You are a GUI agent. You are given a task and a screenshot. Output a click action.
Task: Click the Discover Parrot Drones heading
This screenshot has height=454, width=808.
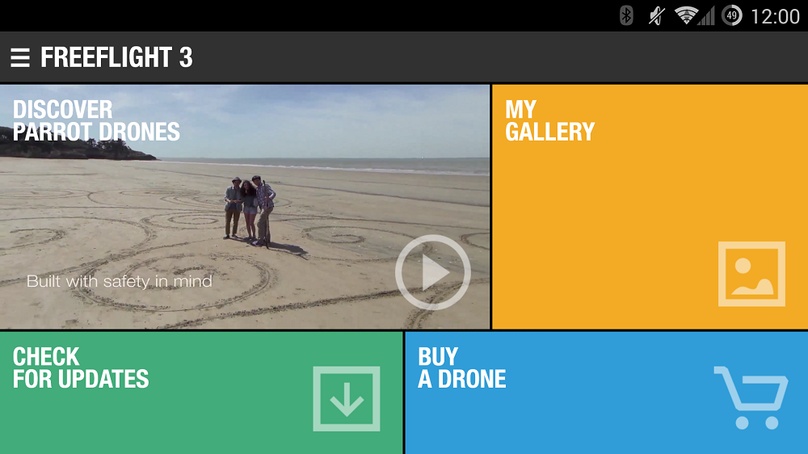pyautogui.click(x=96, y=121)
